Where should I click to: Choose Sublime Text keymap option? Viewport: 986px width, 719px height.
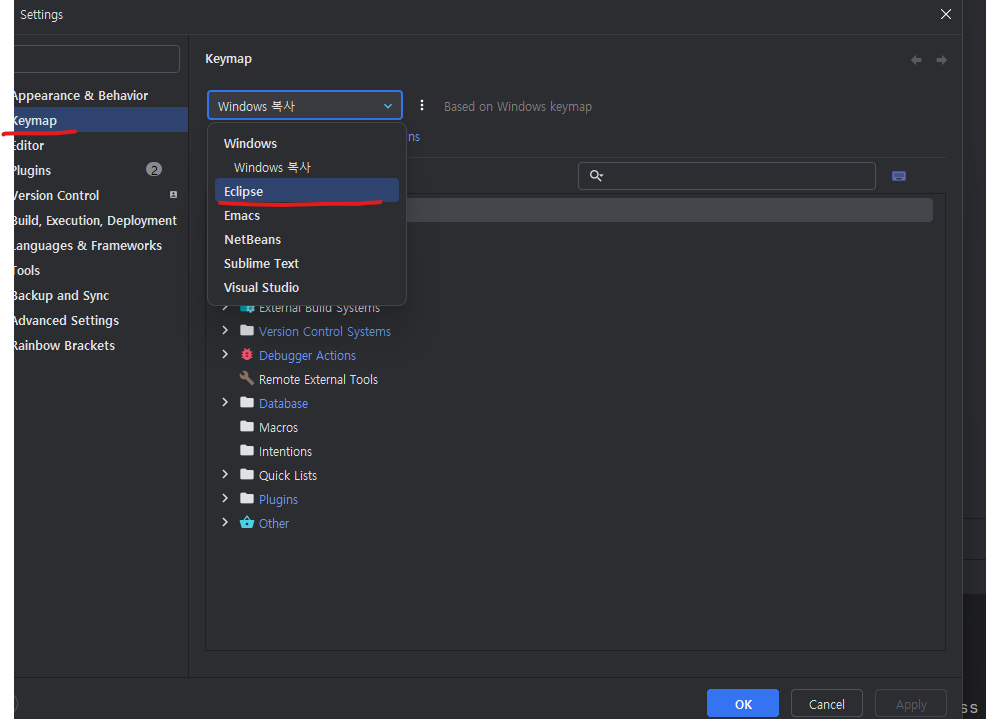pos(307,263)
